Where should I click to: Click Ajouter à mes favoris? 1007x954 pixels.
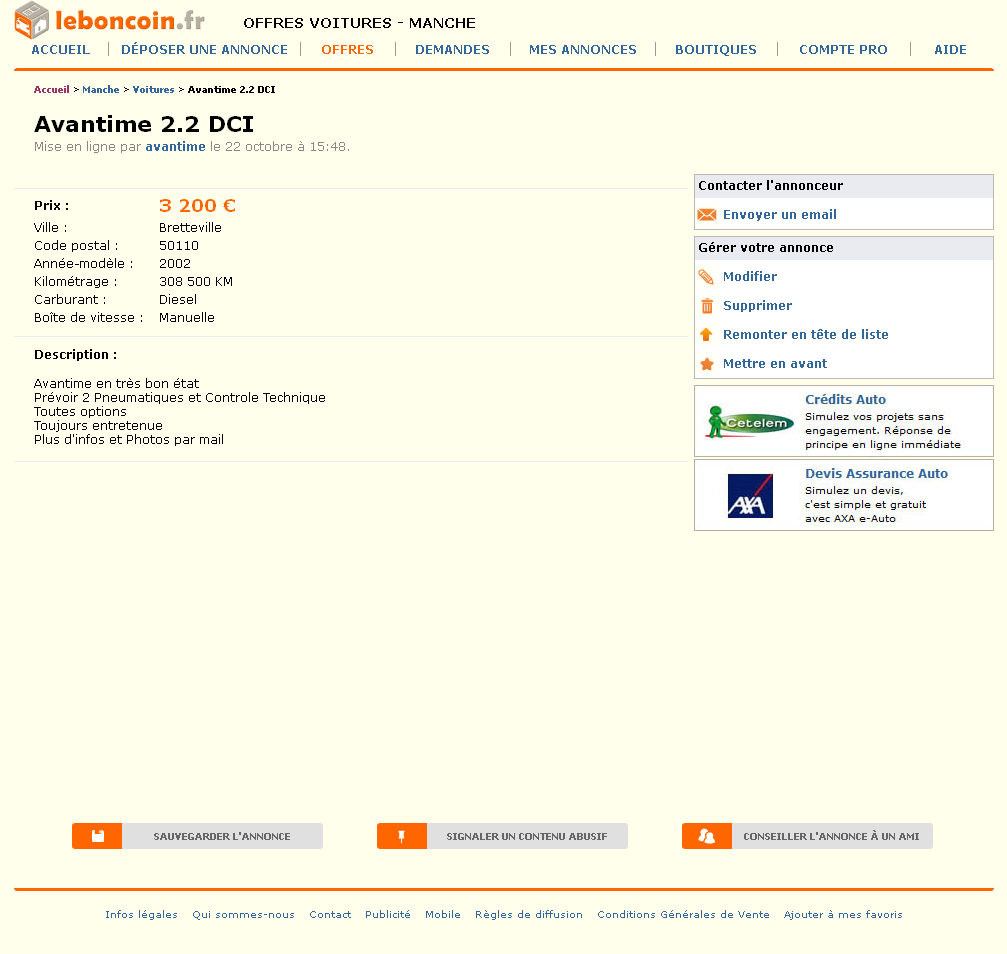point(842,914)
